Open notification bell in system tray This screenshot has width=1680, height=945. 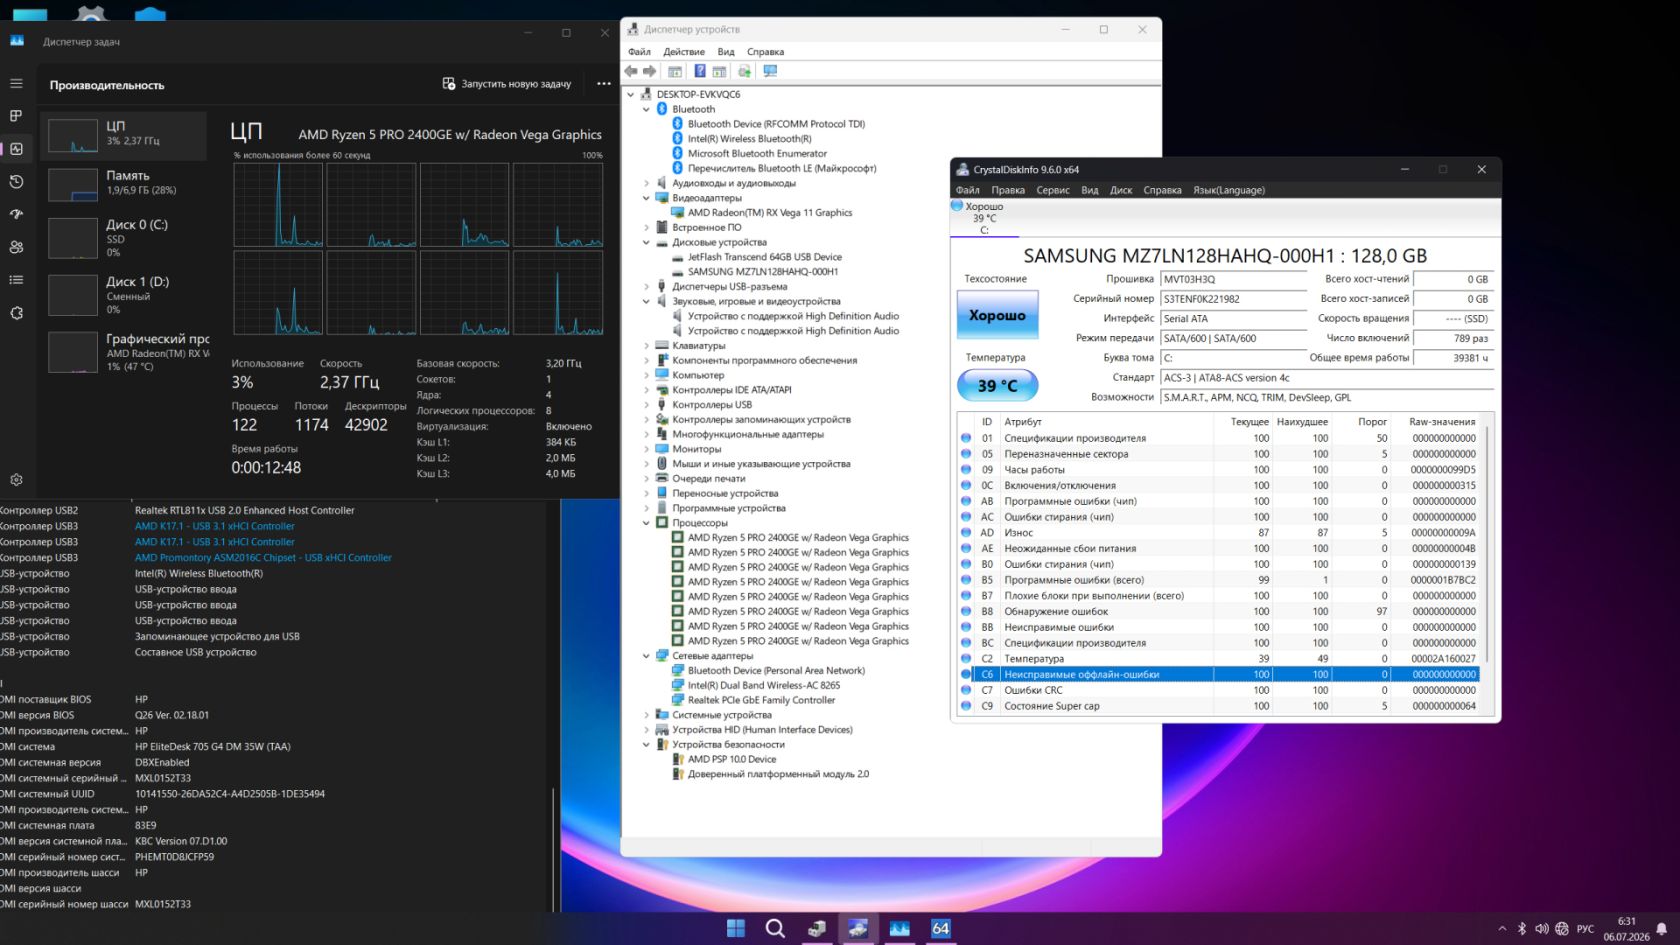click(1662, 929)
